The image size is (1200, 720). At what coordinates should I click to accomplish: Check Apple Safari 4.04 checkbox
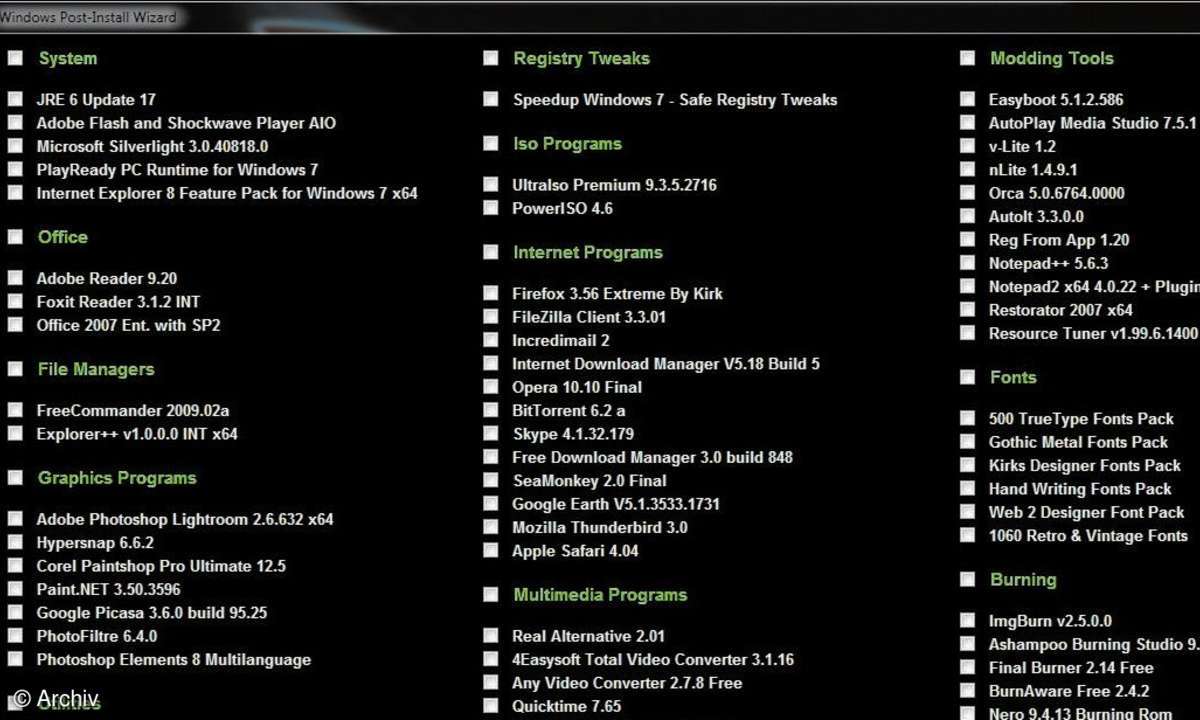(491, 550)
